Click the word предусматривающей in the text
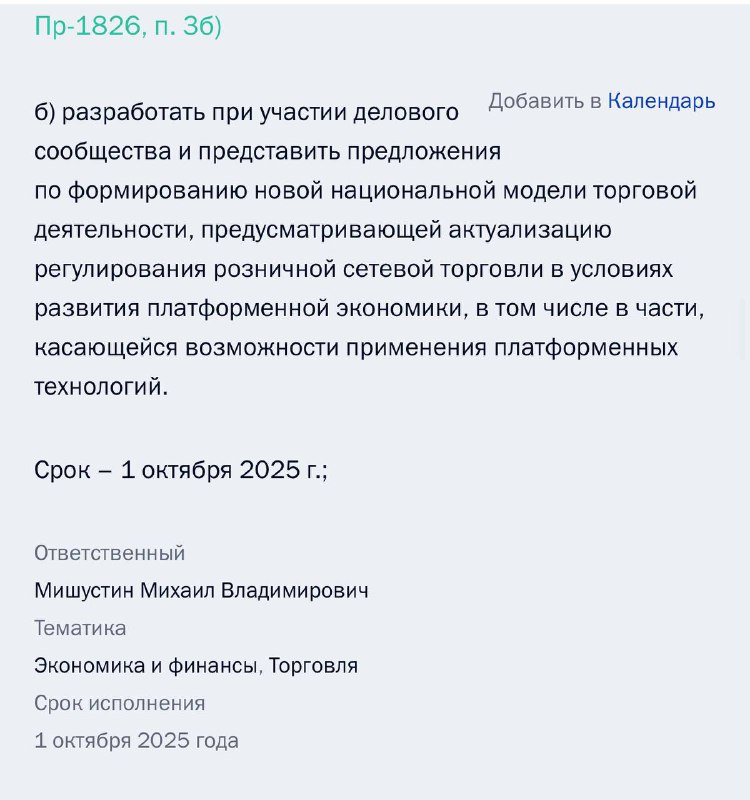This screenshot has width=750, height=800. coord(321,230)
